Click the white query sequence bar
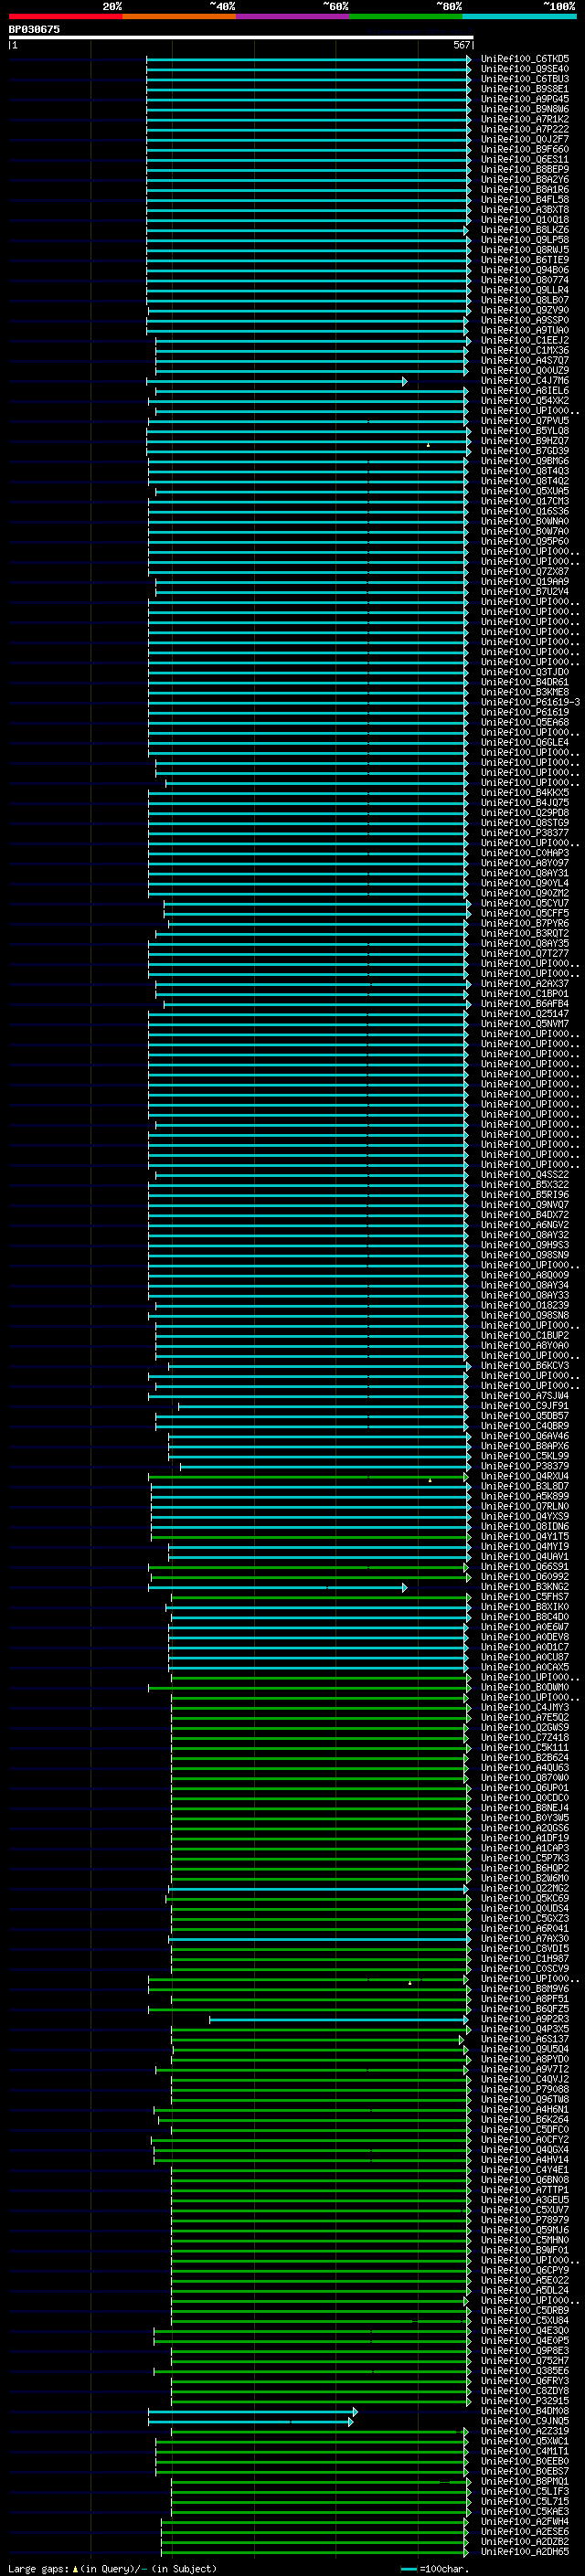 [x=241, y=37]
